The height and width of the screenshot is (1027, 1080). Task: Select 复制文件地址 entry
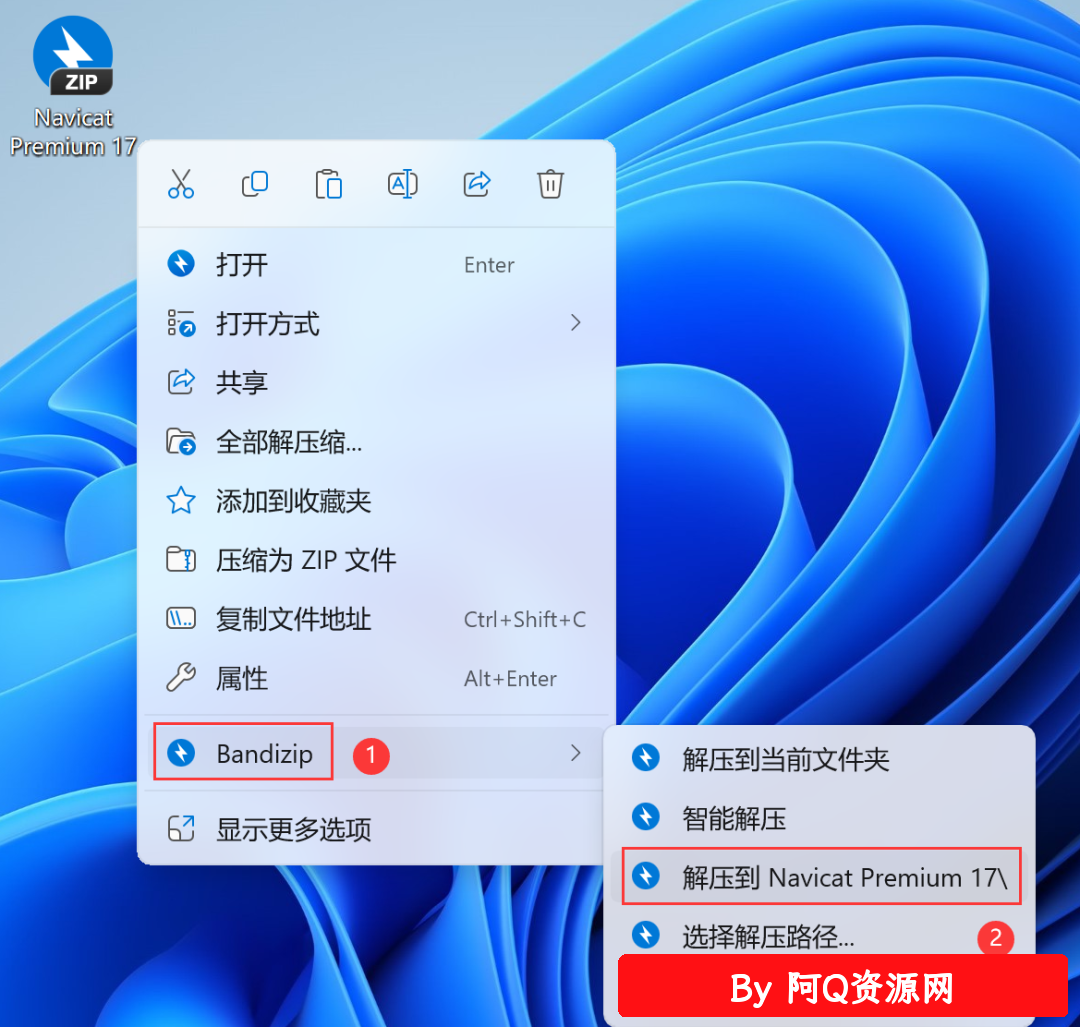pyautogui.click(x=376, y=619)
